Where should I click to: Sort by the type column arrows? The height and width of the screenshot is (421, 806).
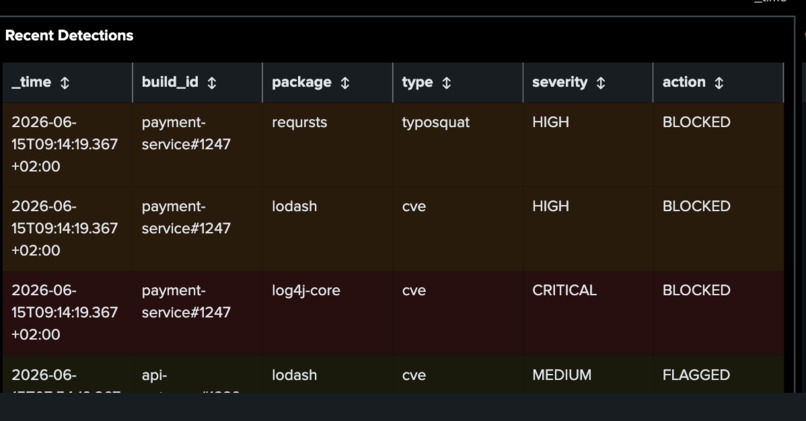(x=447, y=83)
